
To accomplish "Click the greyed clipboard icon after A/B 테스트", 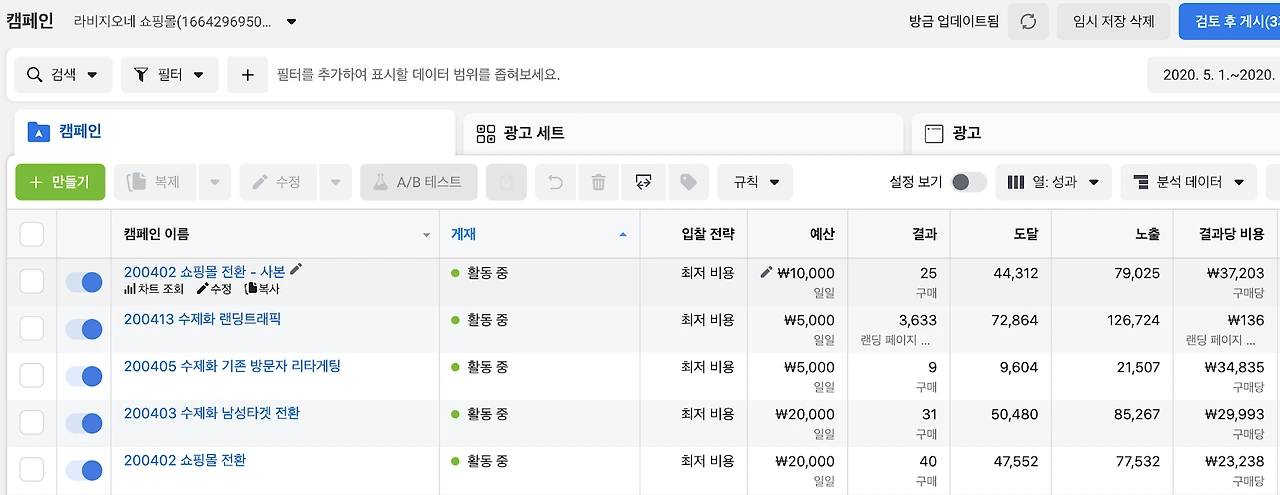I will click(507, 182).
